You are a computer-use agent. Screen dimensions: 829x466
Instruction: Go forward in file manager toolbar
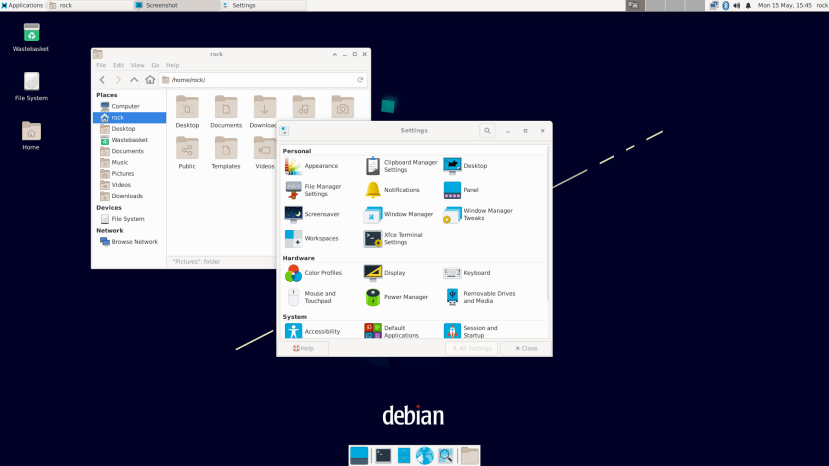coord(118,80)
